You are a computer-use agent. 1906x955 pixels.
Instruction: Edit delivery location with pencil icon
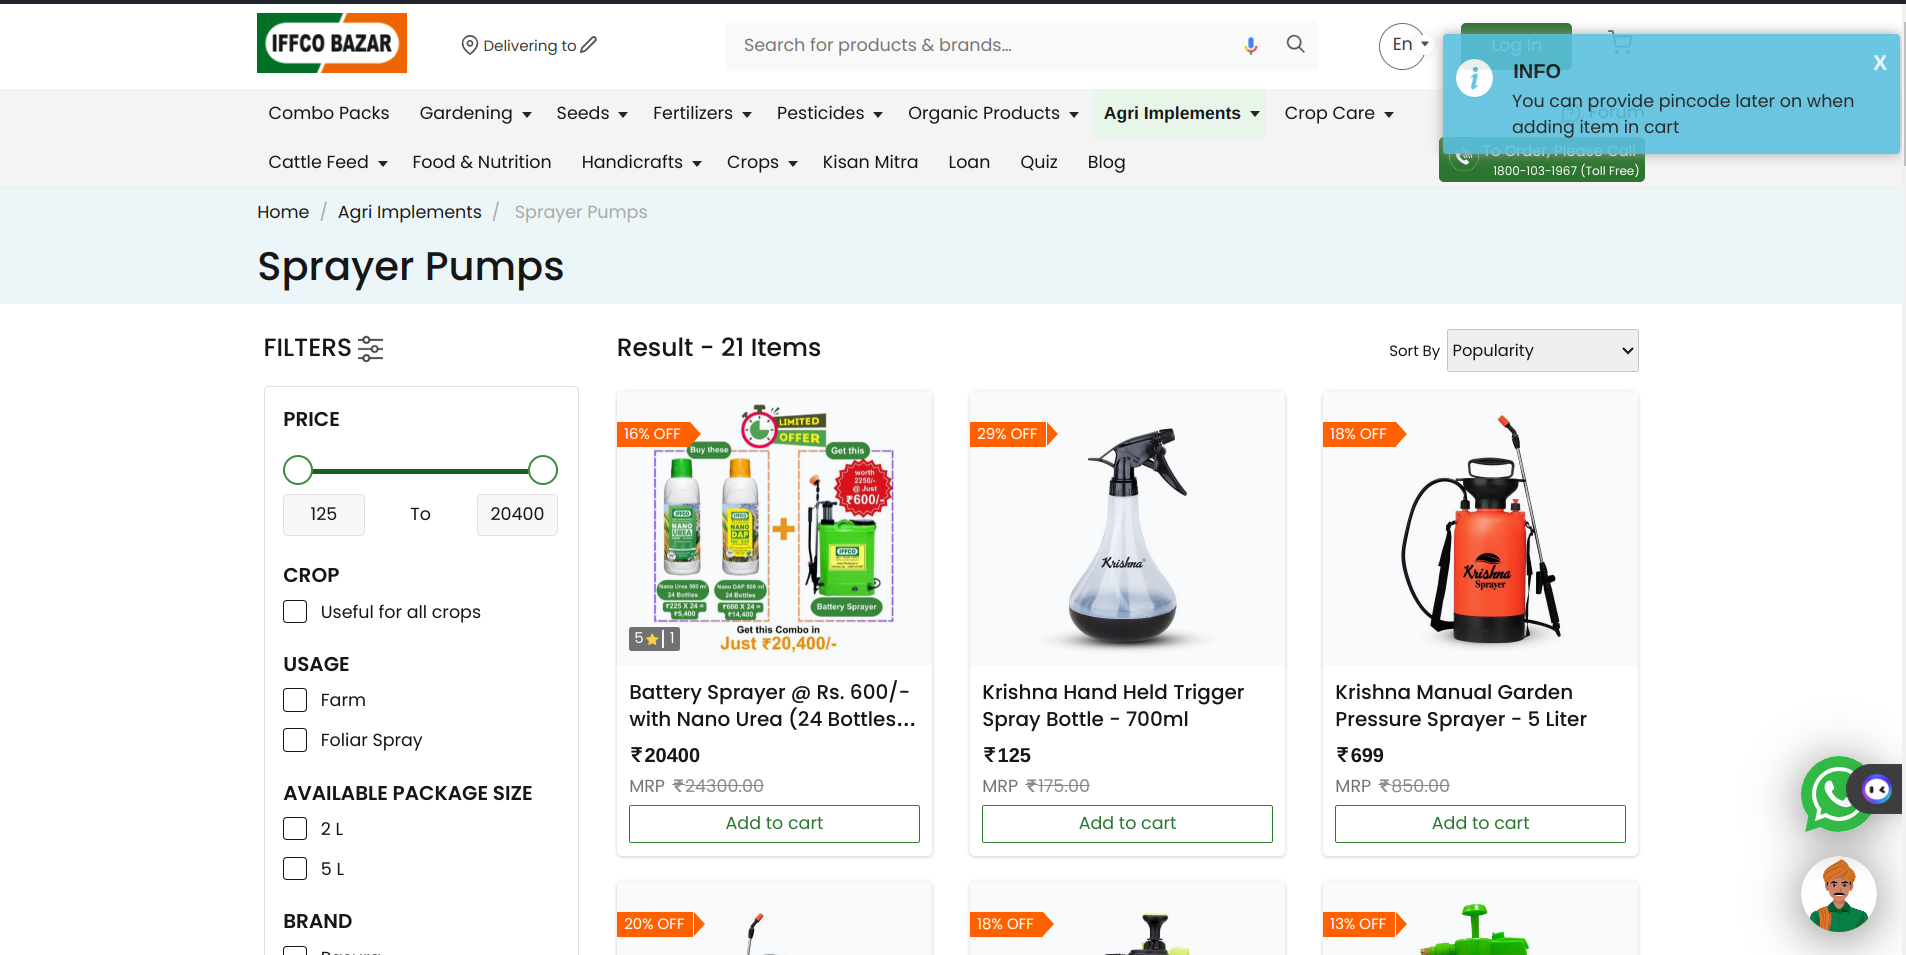point(589,45)
